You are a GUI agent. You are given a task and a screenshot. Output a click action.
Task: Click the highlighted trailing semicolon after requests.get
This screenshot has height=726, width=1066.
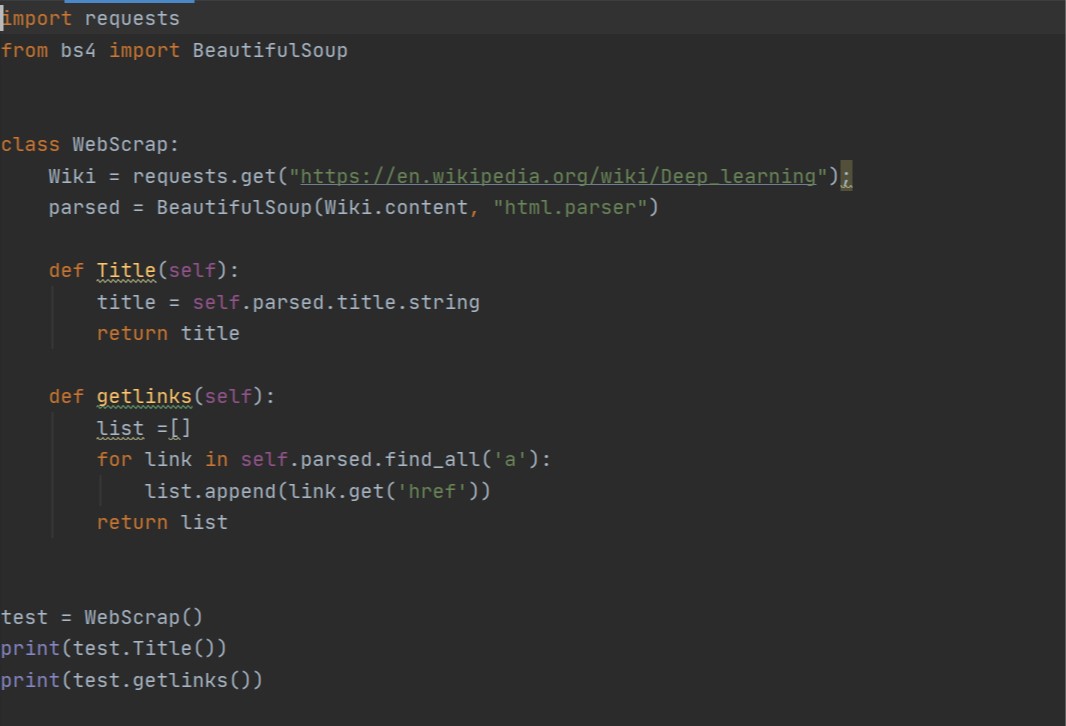pos(846,177)
